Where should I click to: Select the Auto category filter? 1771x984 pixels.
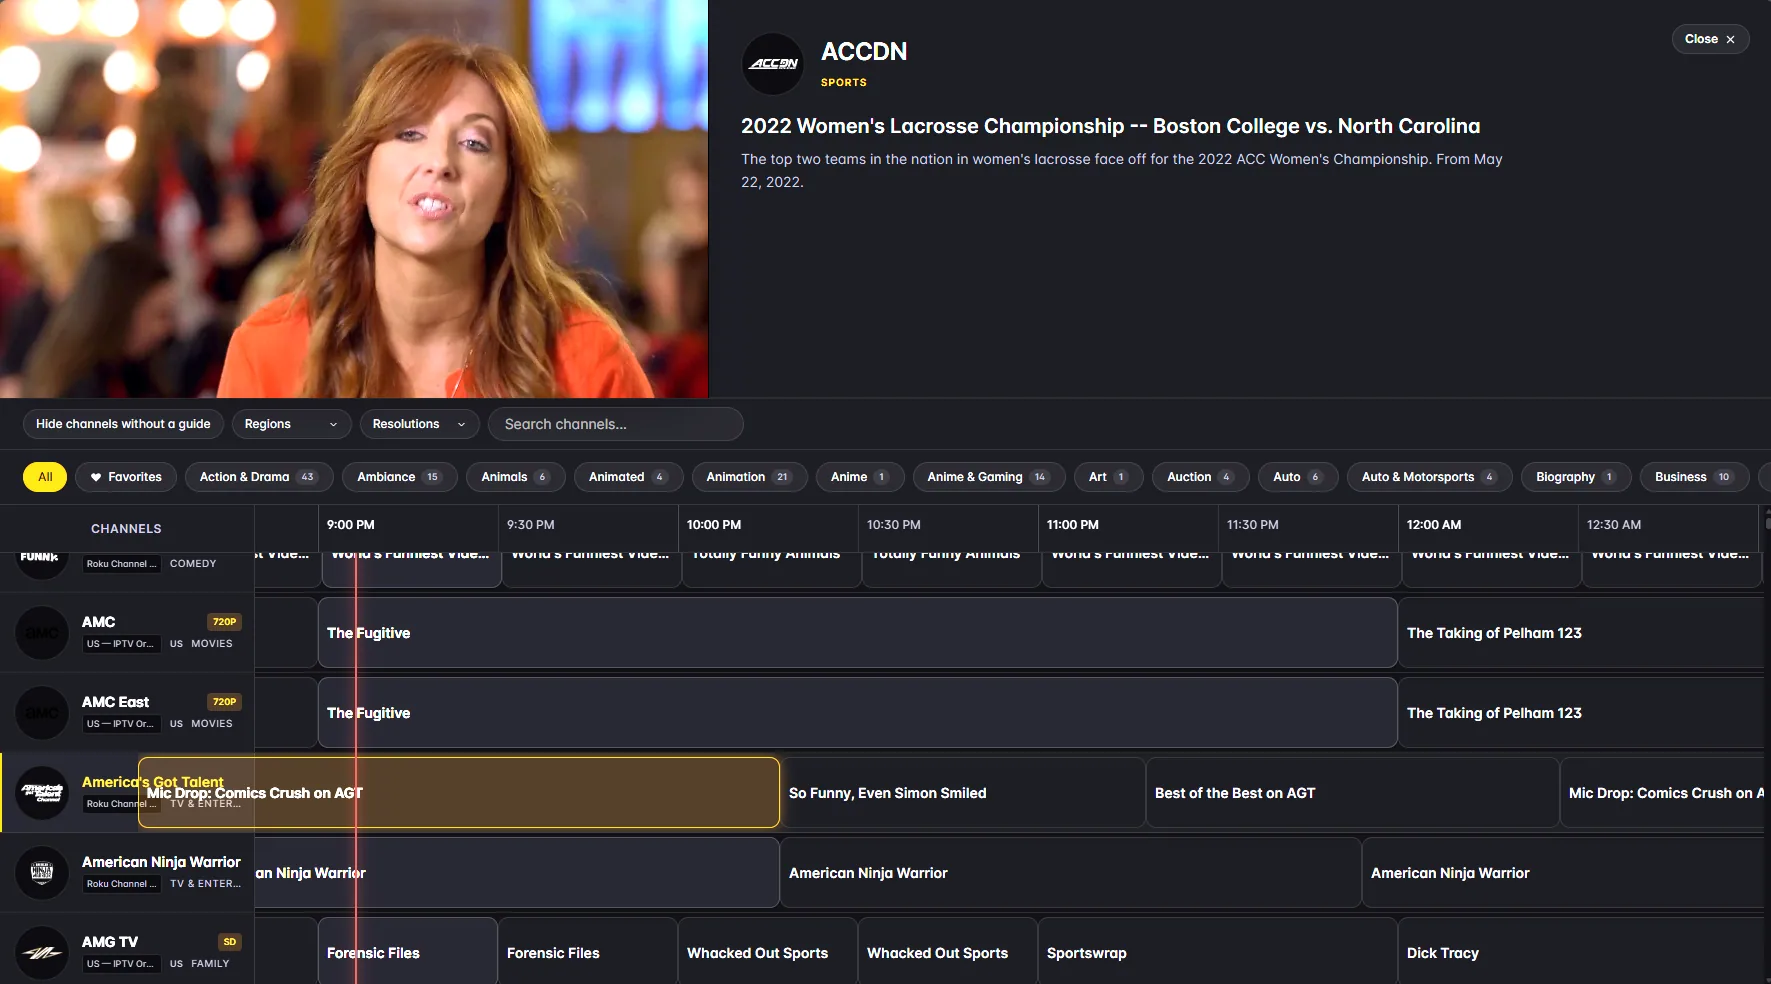pyautogui.click(x=1298, y=477)
